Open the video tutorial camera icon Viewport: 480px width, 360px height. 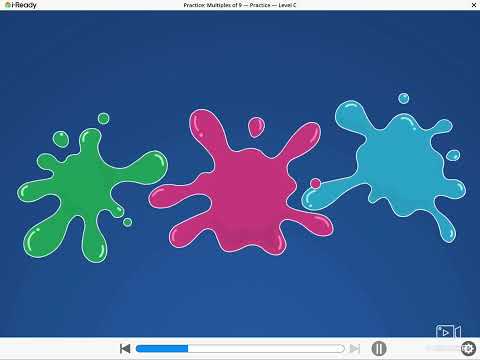tap(448, 331)
